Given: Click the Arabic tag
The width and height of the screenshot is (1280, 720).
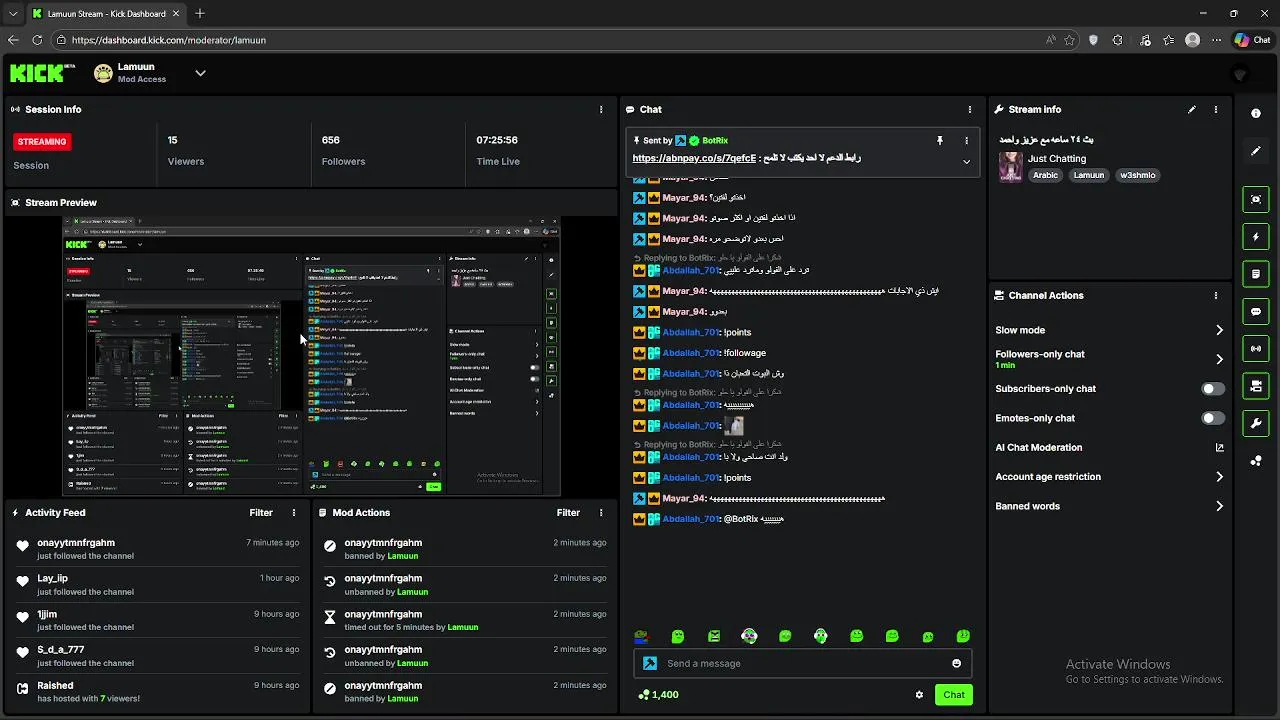Looking at the screenshot, I should click(x=1045, y=175).
